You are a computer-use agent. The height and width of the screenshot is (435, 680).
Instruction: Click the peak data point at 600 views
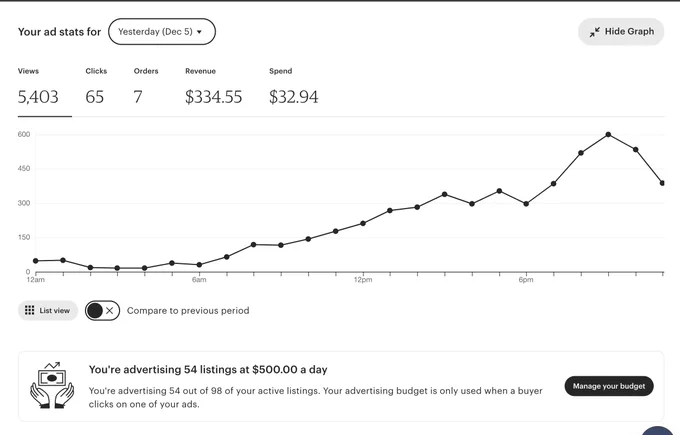pyautogui.click(x=608, y=134)
